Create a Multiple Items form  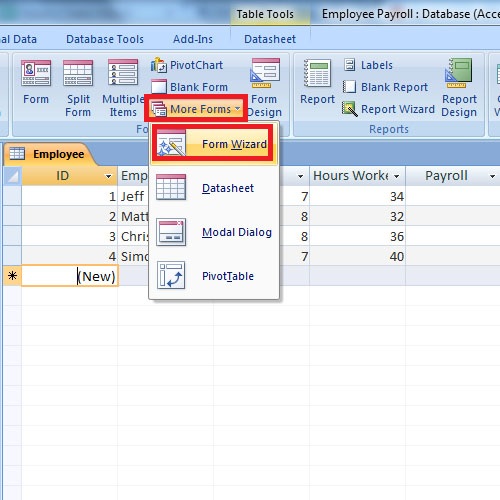(123, 88)
